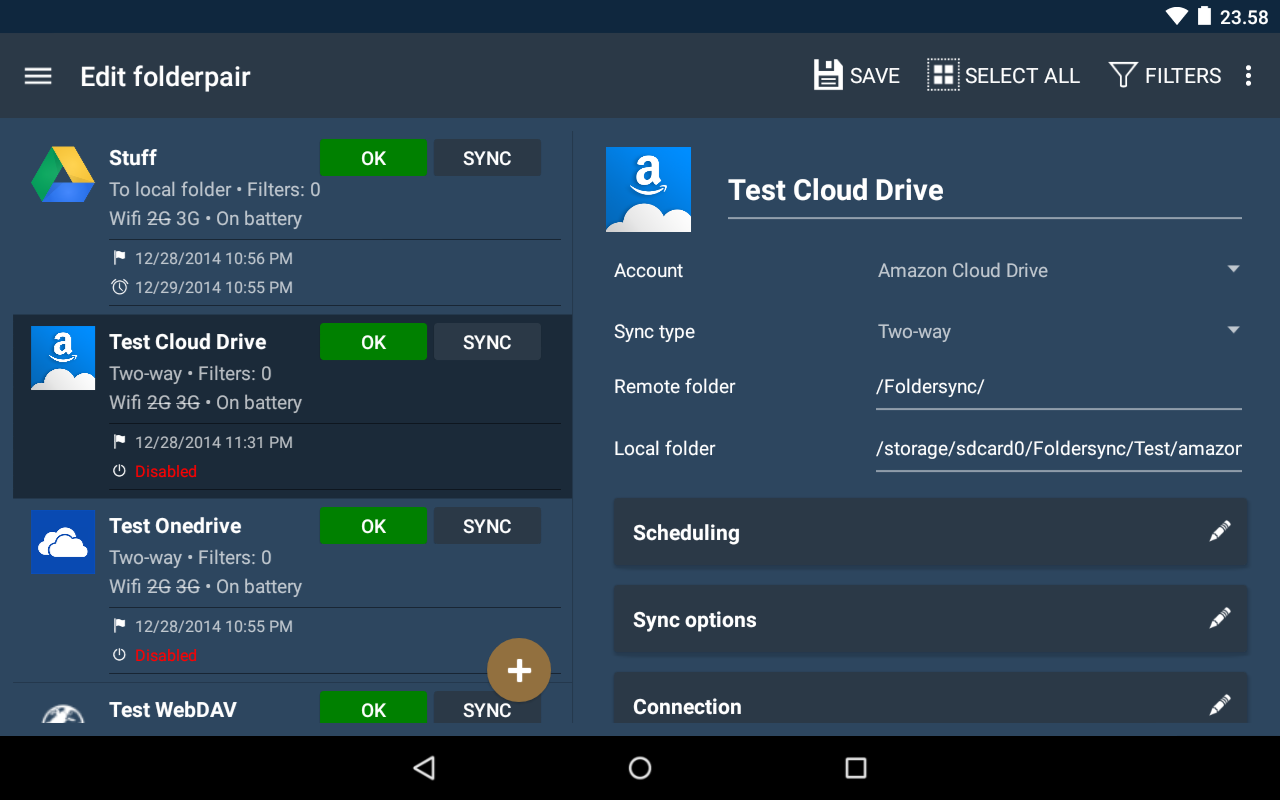
Task: Click the Disabled scheduler toggle for Test Onedrive
Action: [165, 655]
